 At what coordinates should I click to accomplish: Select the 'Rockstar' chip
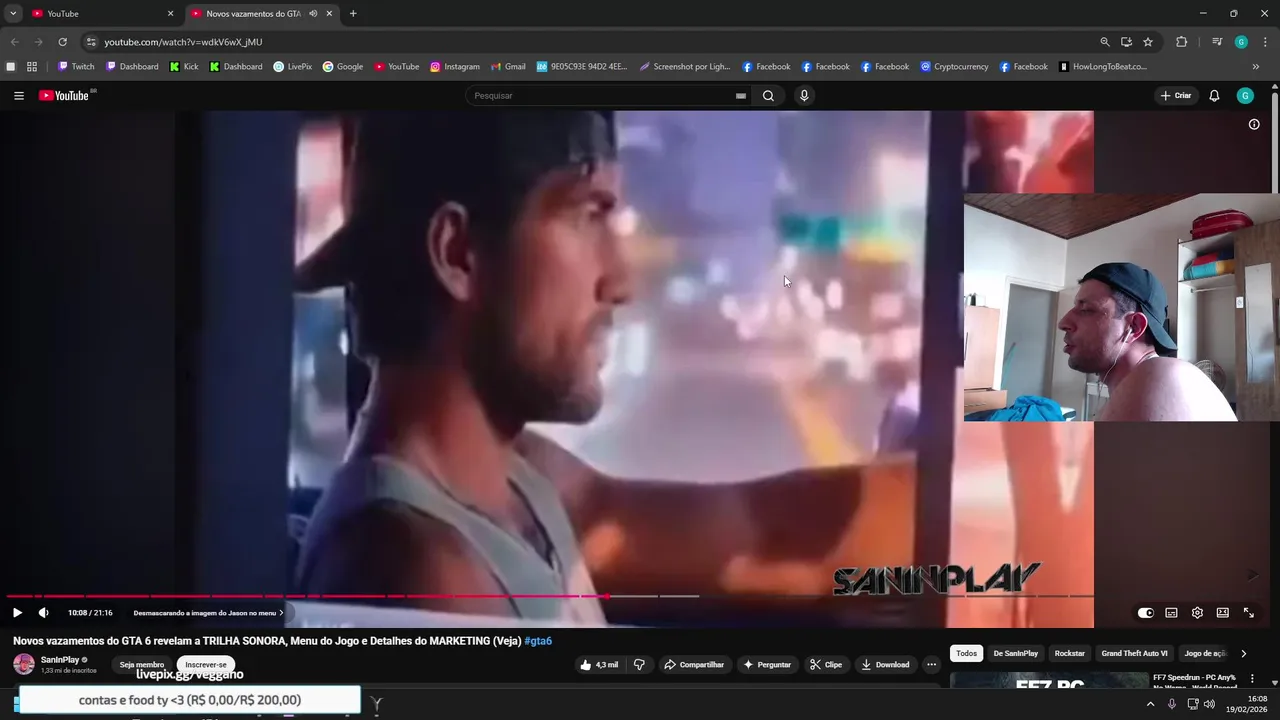(1069, 653)
